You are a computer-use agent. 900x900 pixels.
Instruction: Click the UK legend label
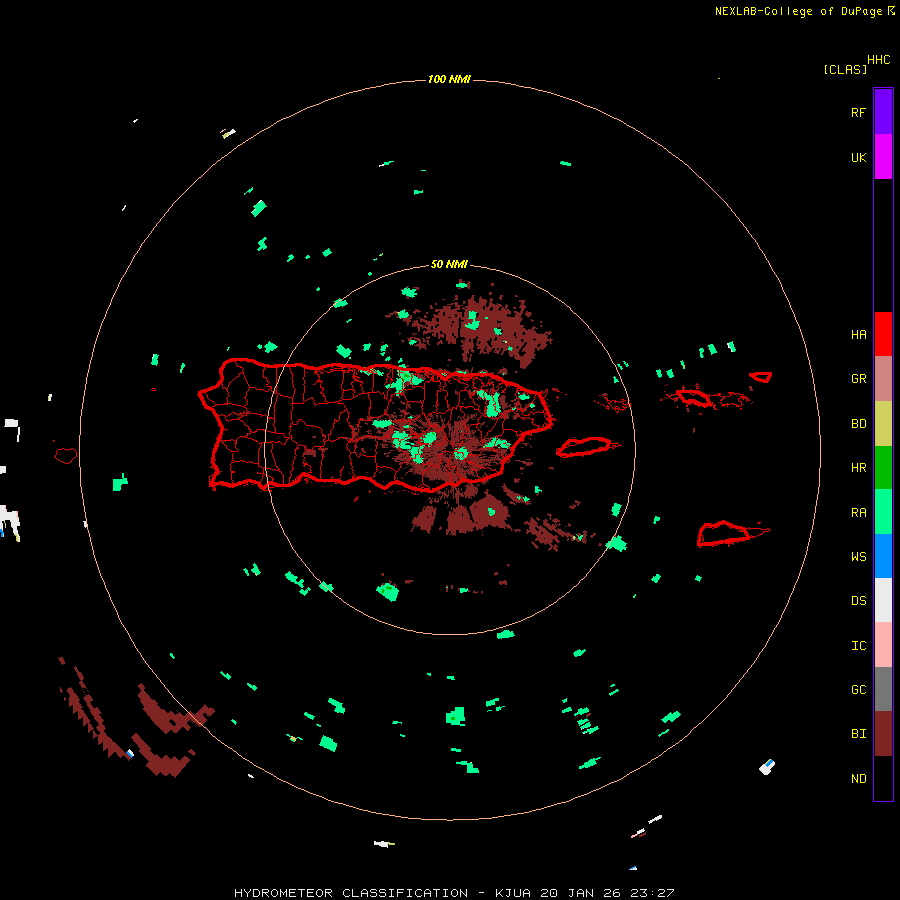coord(858,157)
